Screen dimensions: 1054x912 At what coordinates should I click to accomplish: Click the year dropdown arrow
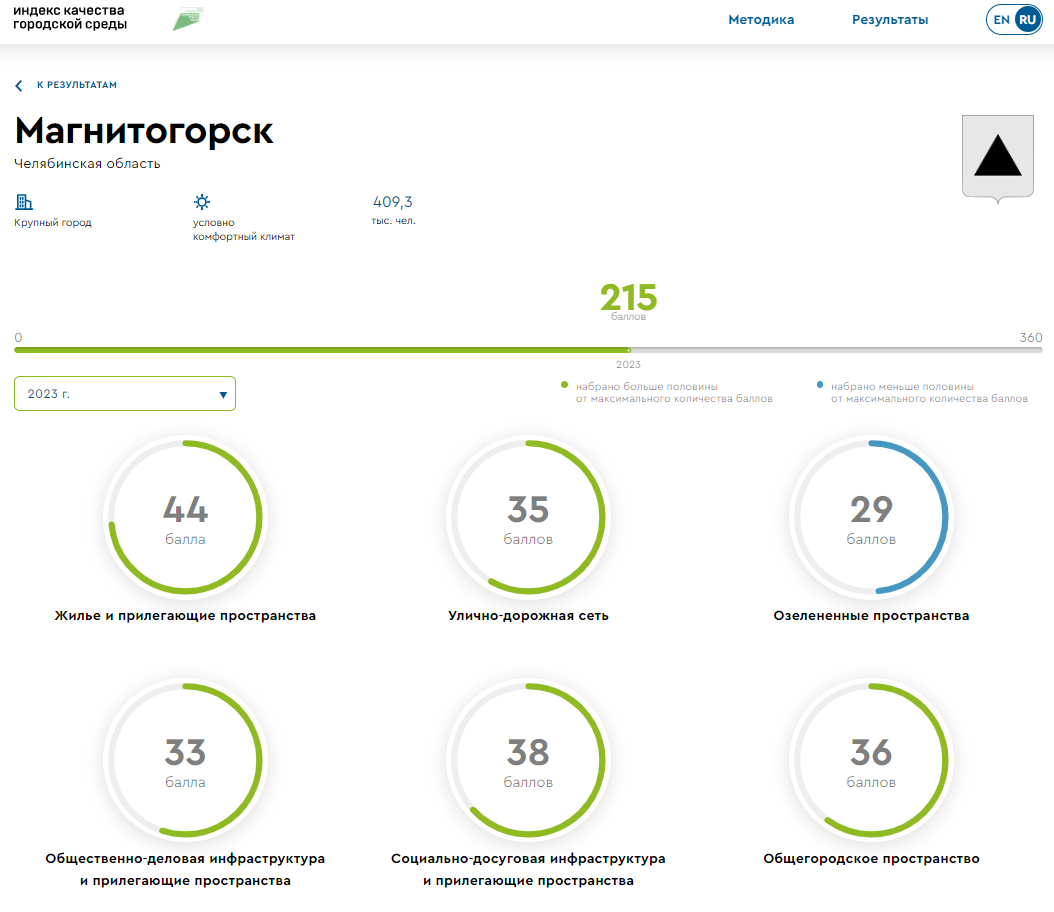tap(223, 395)
